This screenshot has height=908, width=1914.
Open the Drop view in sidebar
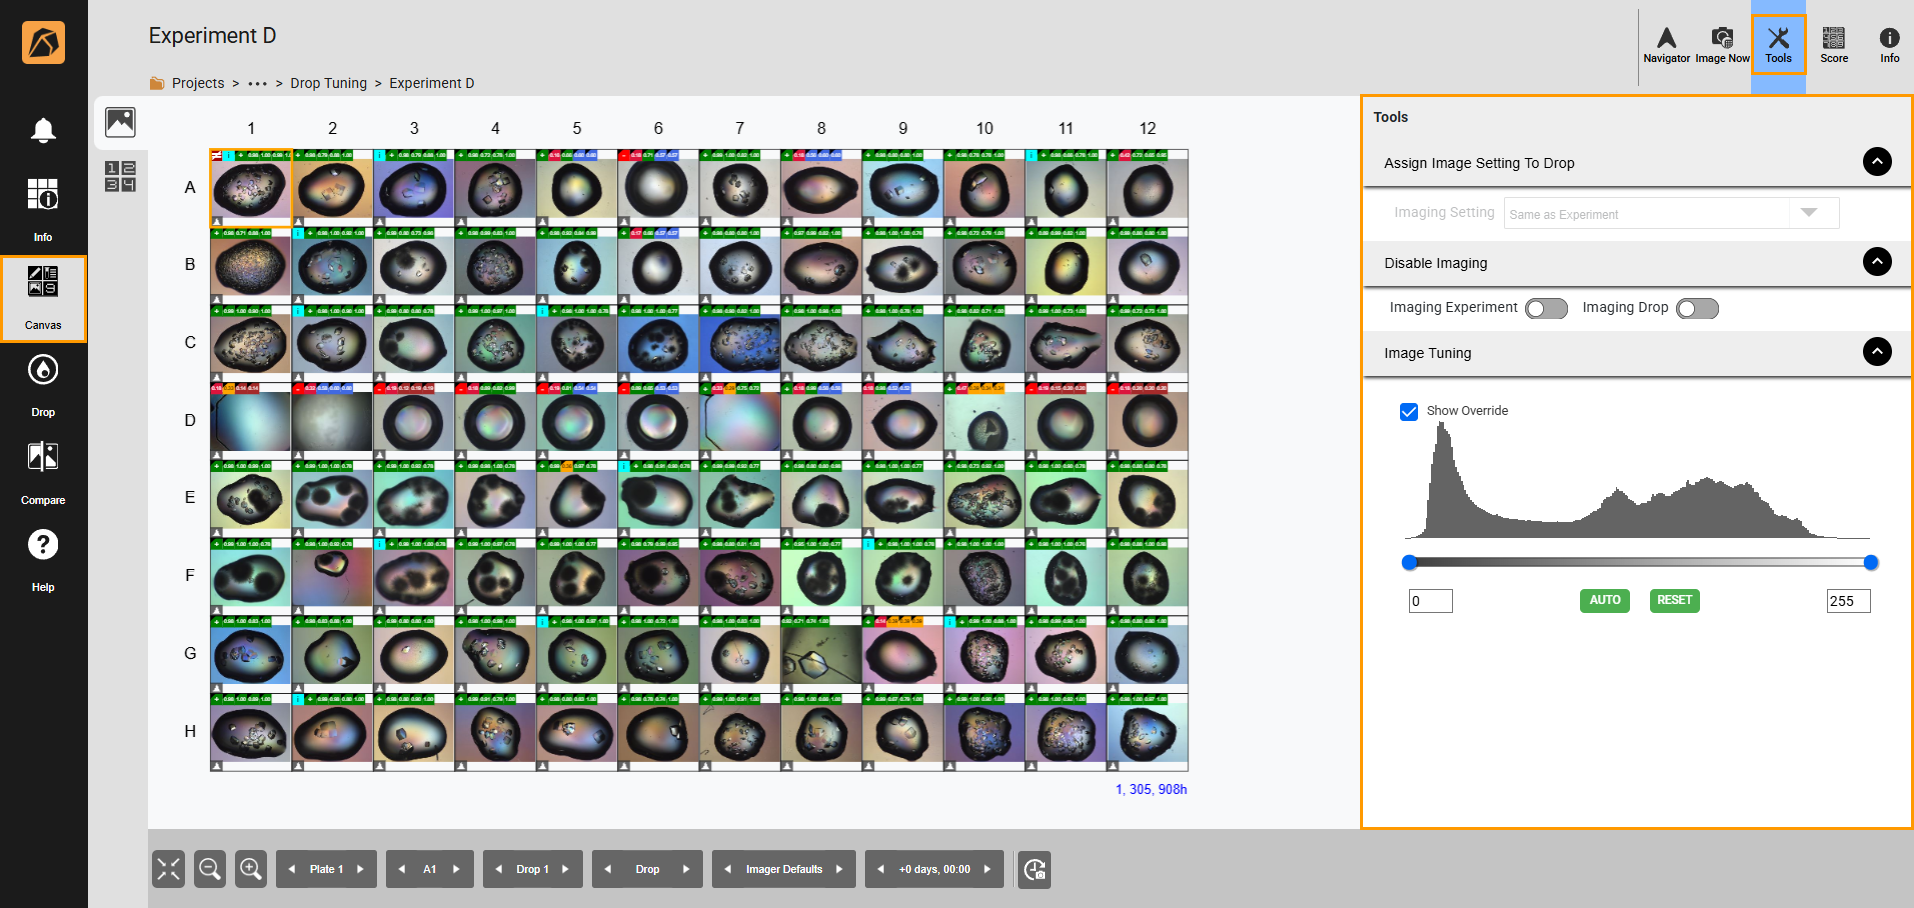[x=43, y=383]
